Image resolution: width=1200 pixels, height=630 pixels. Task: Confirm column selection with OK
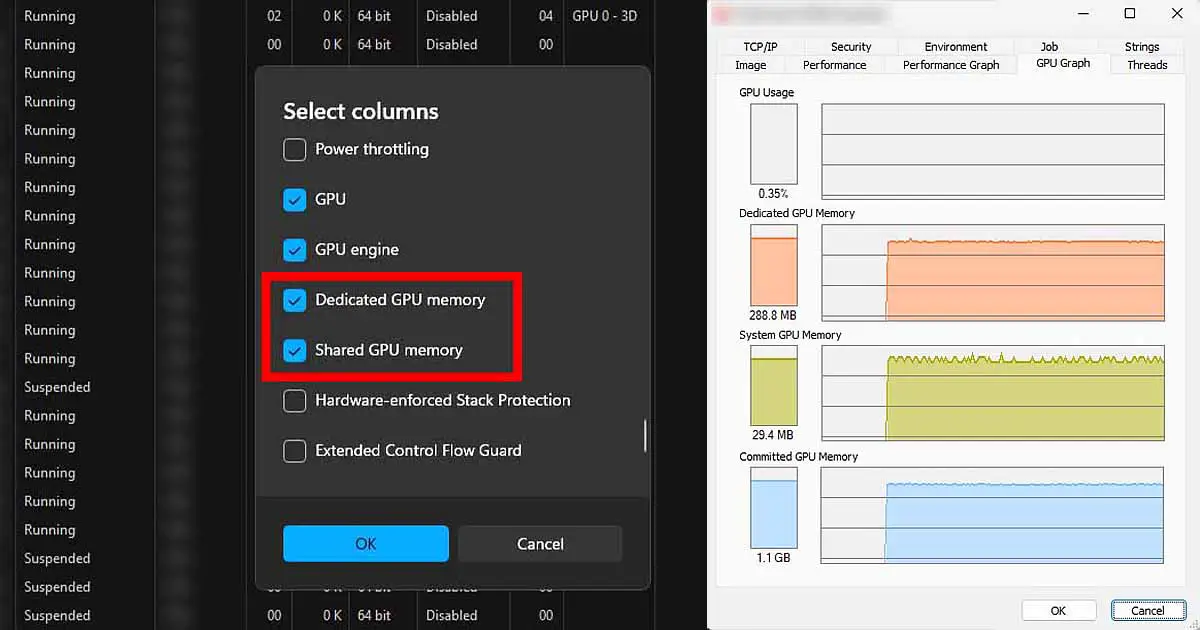(x=365, y=543)
